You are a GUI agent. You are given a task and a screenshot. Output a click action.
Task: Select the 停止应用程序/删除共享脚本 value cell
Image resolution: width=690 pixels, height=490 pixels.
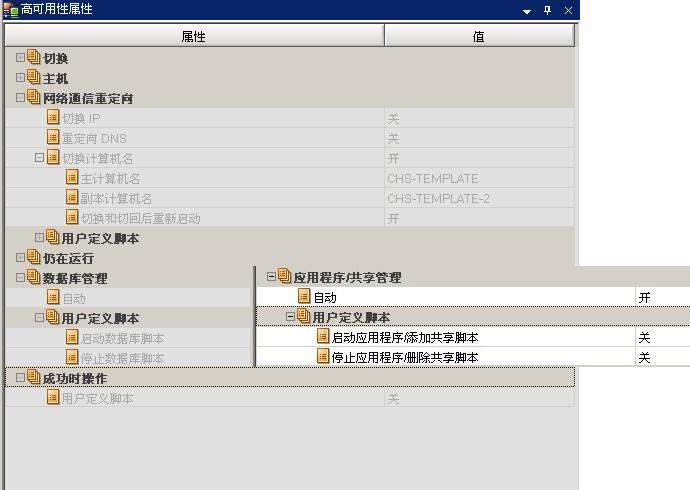(663, 357)
